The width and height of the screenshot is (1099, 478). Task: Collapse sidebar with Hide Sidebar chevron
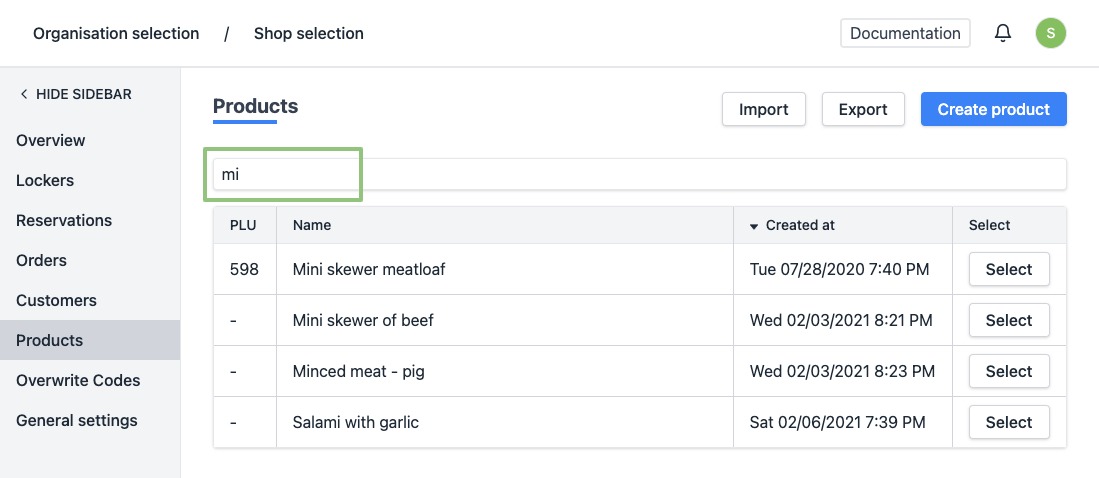point(24,94)
